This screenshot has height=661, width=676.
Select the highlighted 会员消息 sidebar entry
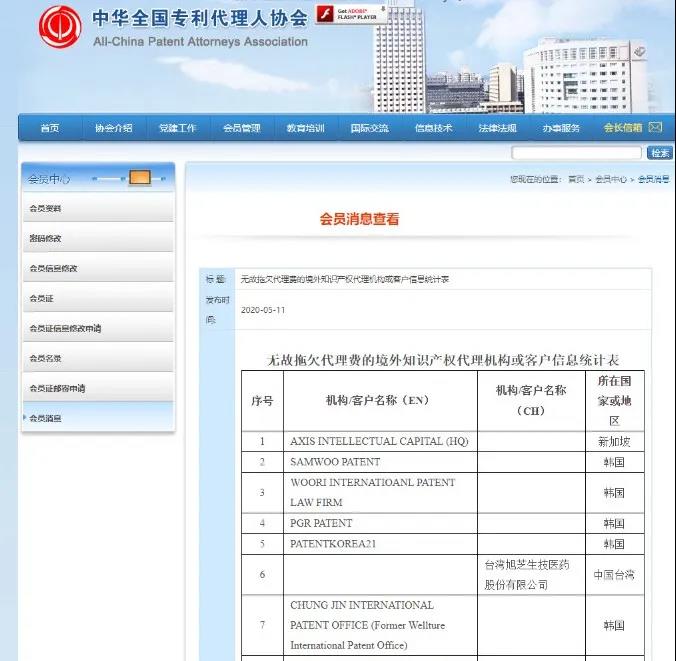(98, 418)
